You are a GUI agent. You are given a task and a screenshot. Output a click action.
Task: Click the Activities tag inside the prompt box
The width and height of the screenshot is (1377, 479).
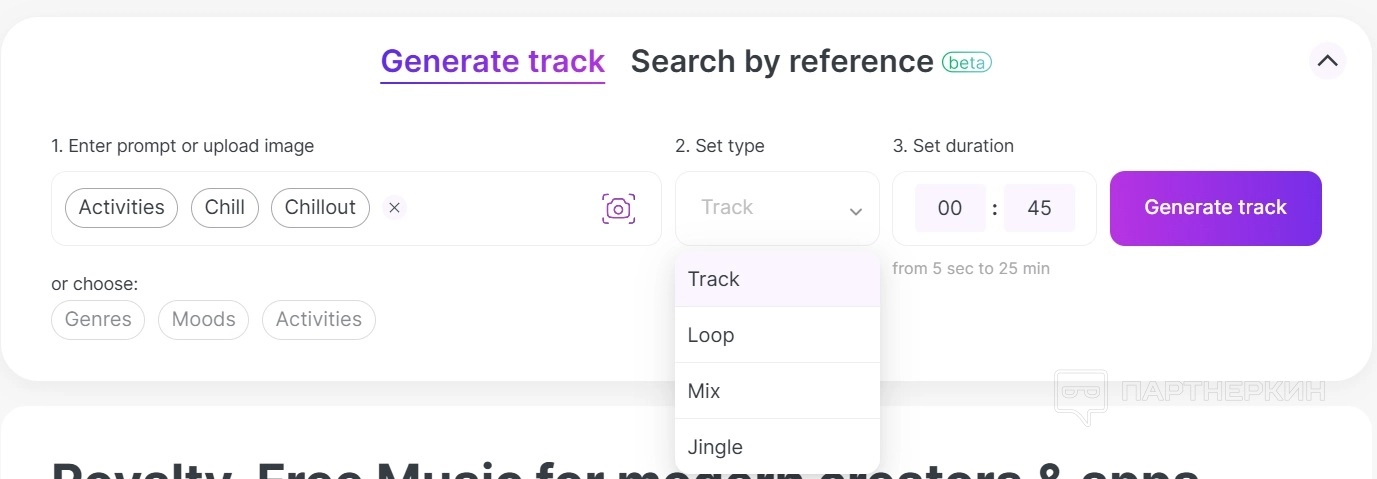[x=121, y=208]
